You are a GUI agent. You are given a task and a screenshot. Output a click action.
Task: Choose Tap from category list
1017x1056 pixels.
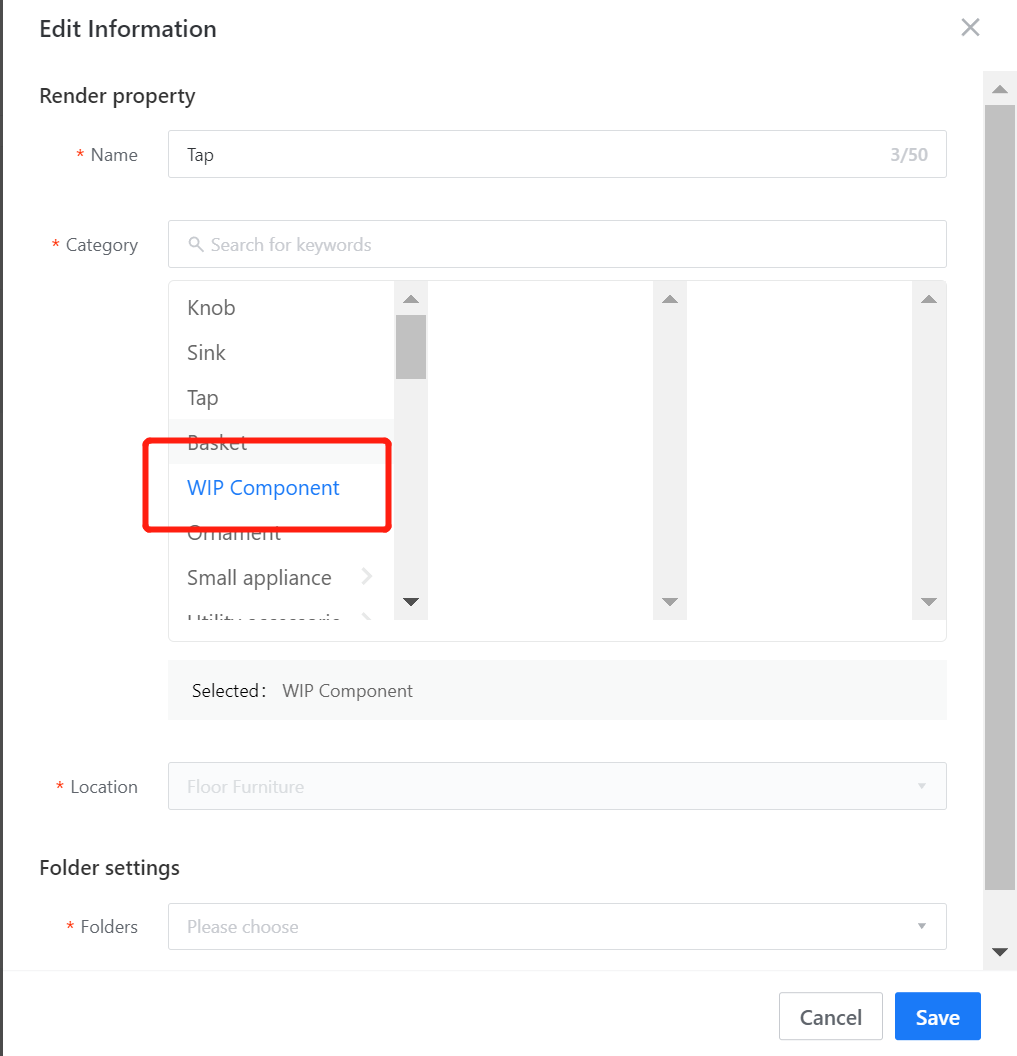coord(203,398)
